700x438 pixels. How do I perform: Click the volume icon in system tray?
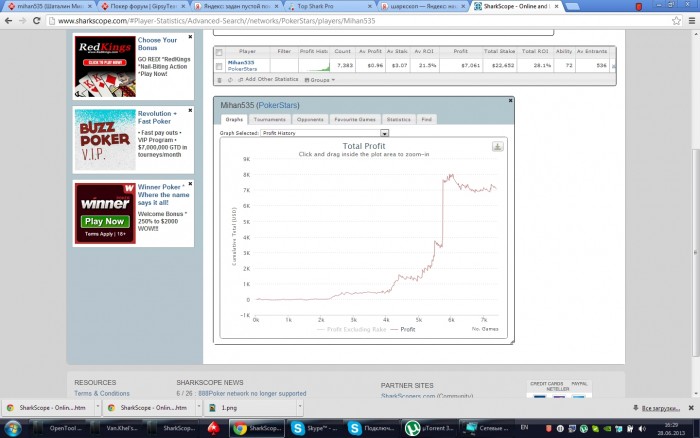tap(642, 429)
